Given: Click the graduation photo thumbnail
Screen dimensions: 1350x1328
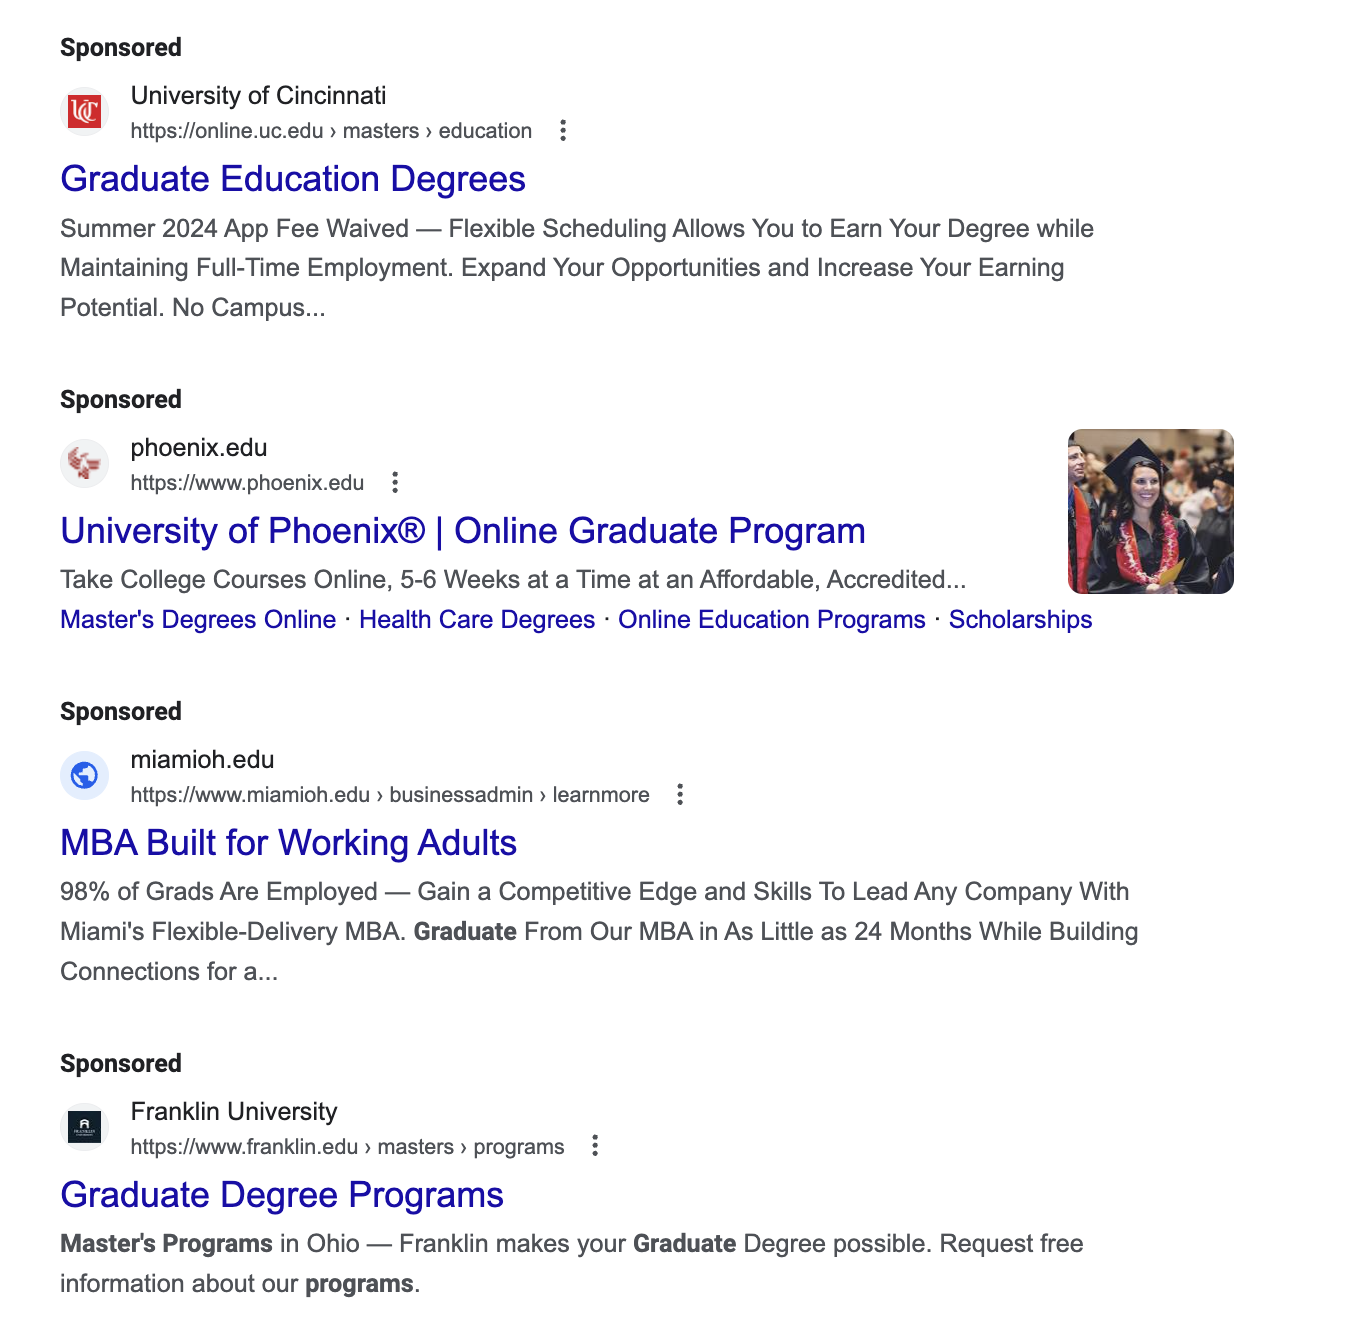Looking at the screenshot, I should pyautogui.click(x=1151, y=512).
